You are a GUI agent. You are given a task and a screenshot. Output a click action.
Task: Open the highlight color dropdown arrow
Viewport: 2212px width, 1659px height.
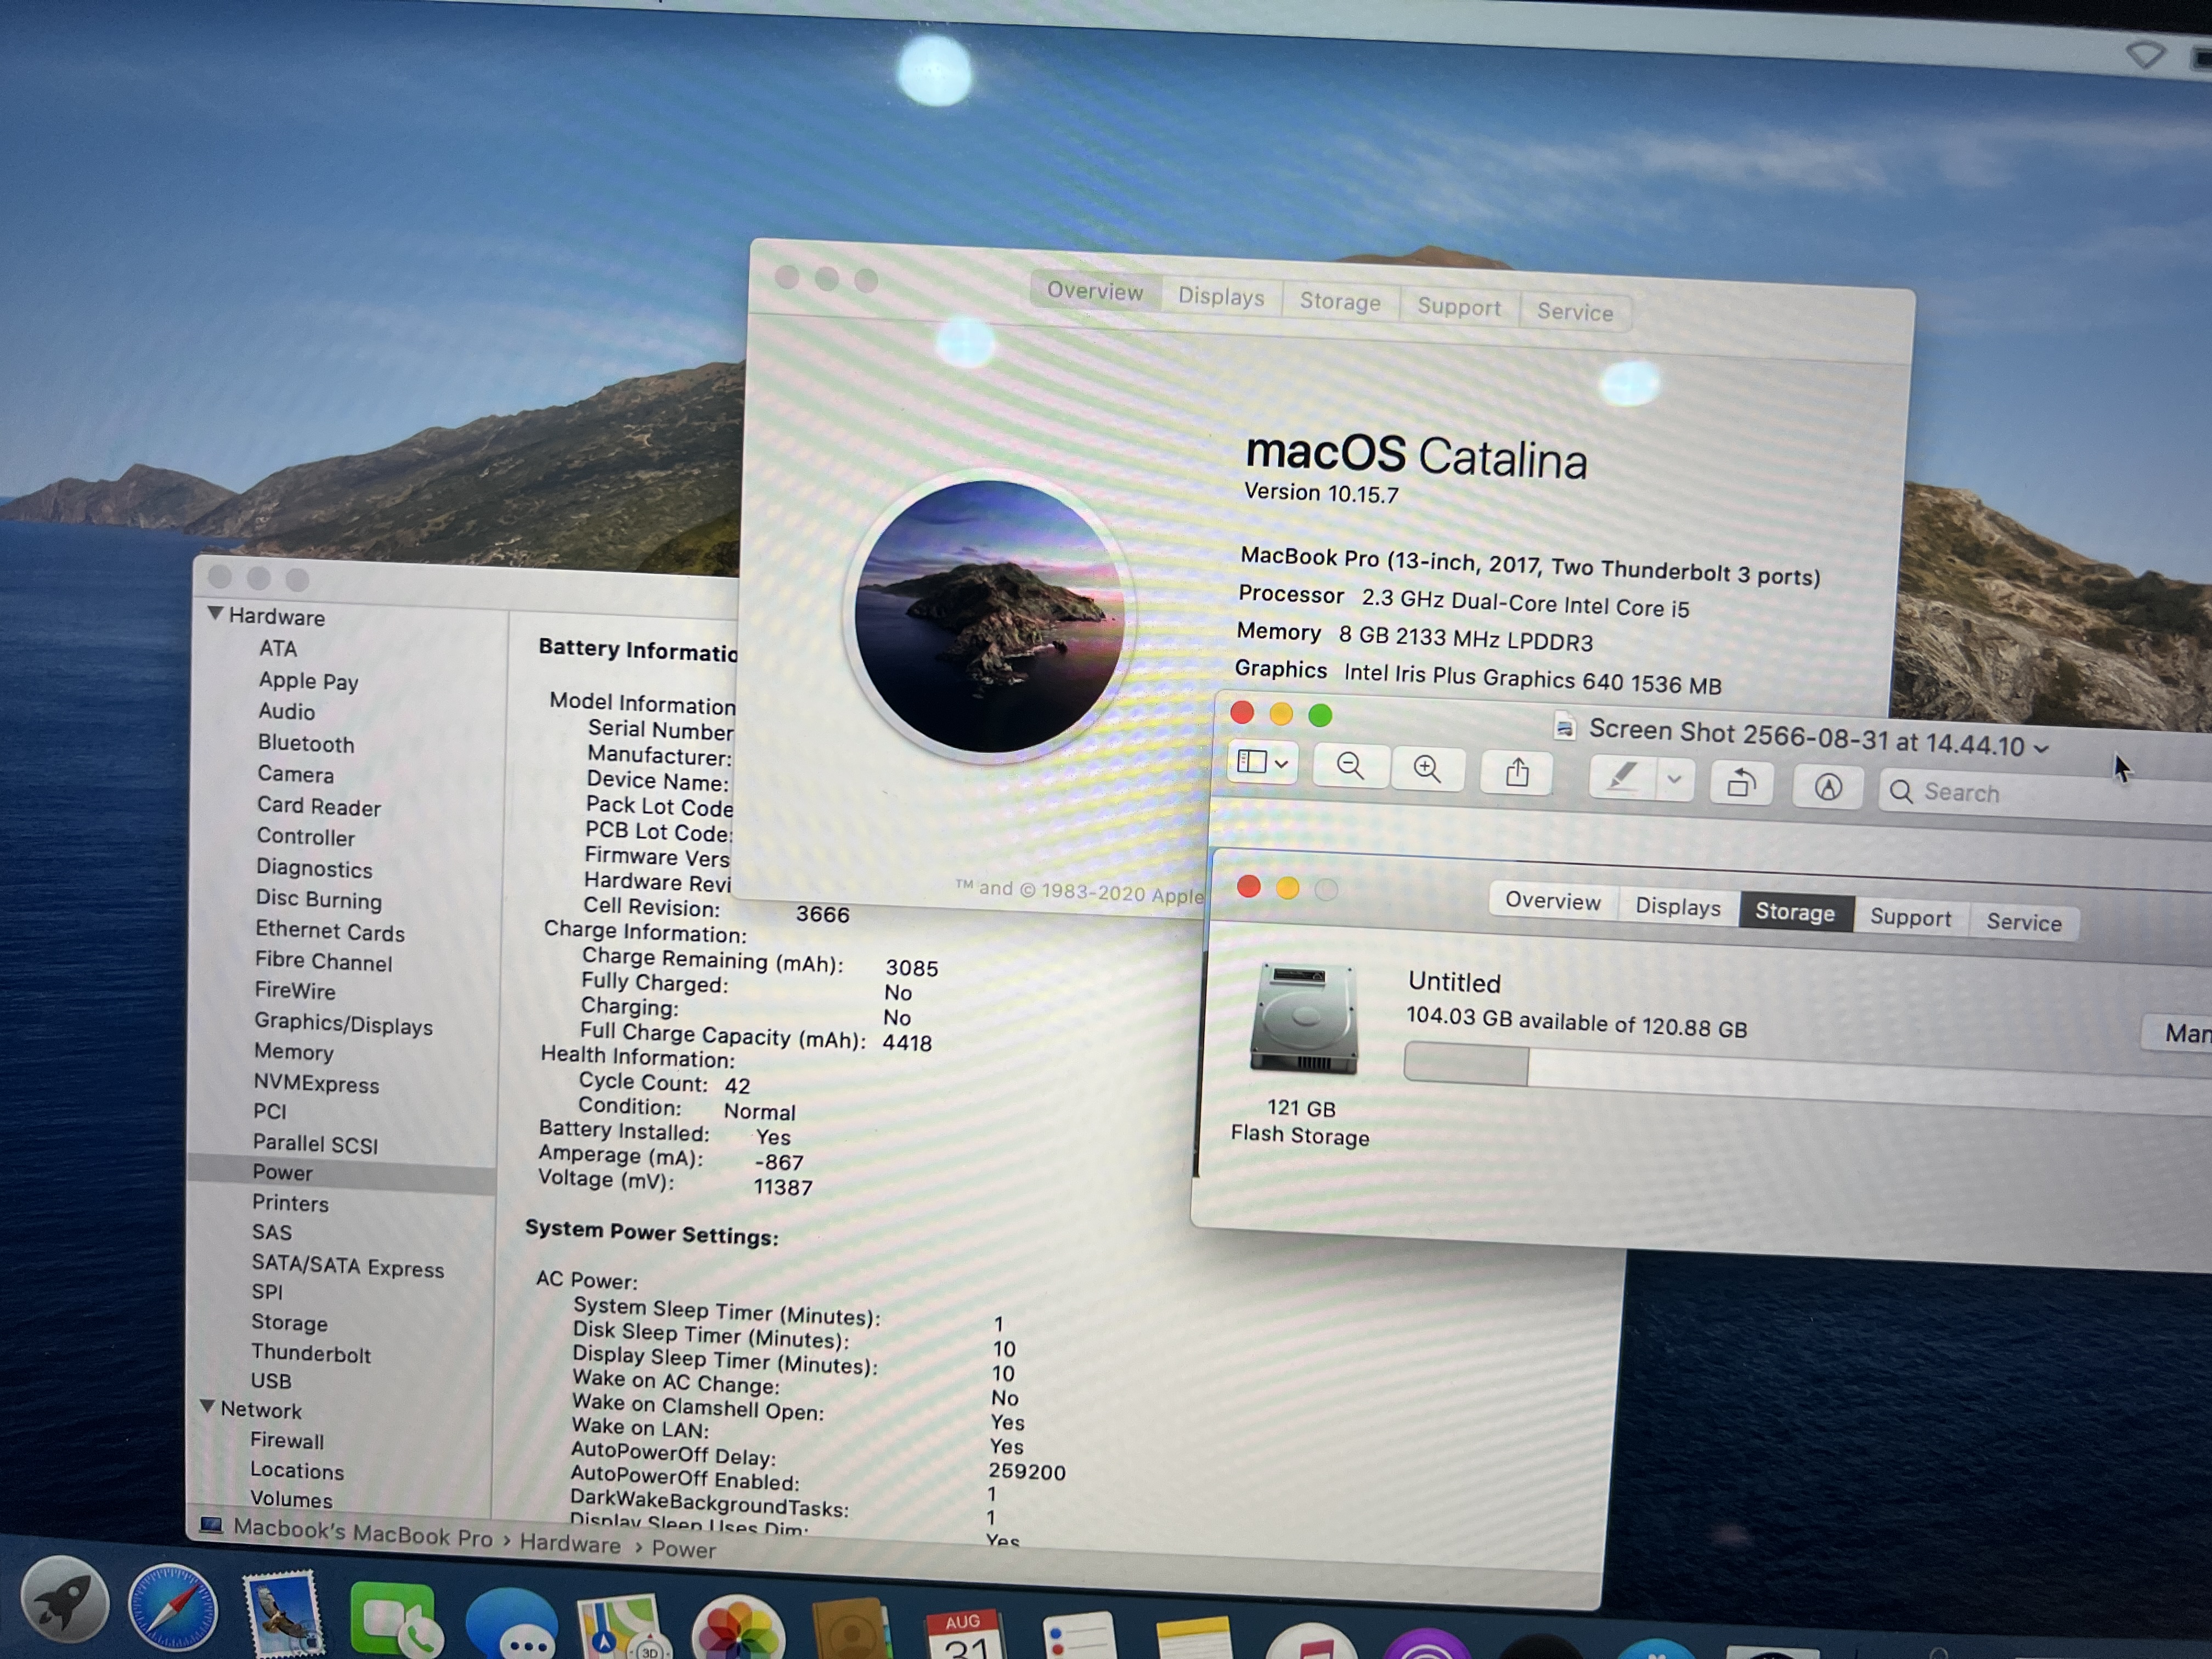coord(1674,780)
